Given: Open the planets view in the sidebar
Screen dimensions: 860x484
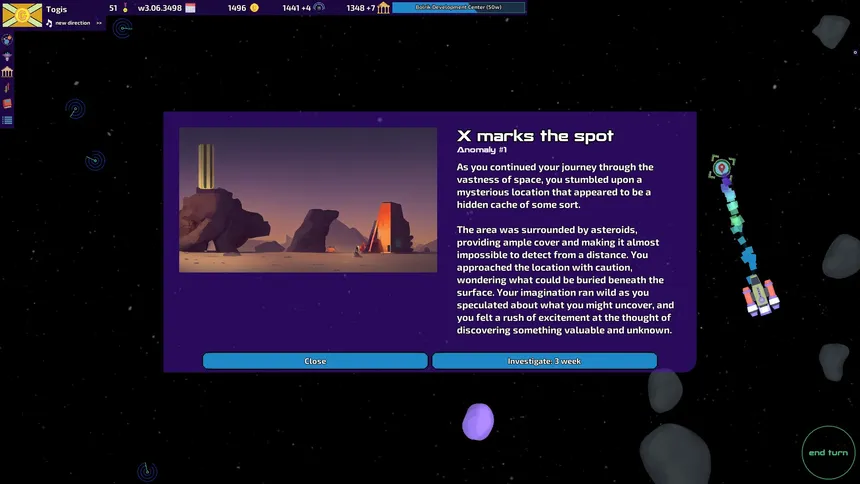Looking at the screenshot, I should [7, 40].
